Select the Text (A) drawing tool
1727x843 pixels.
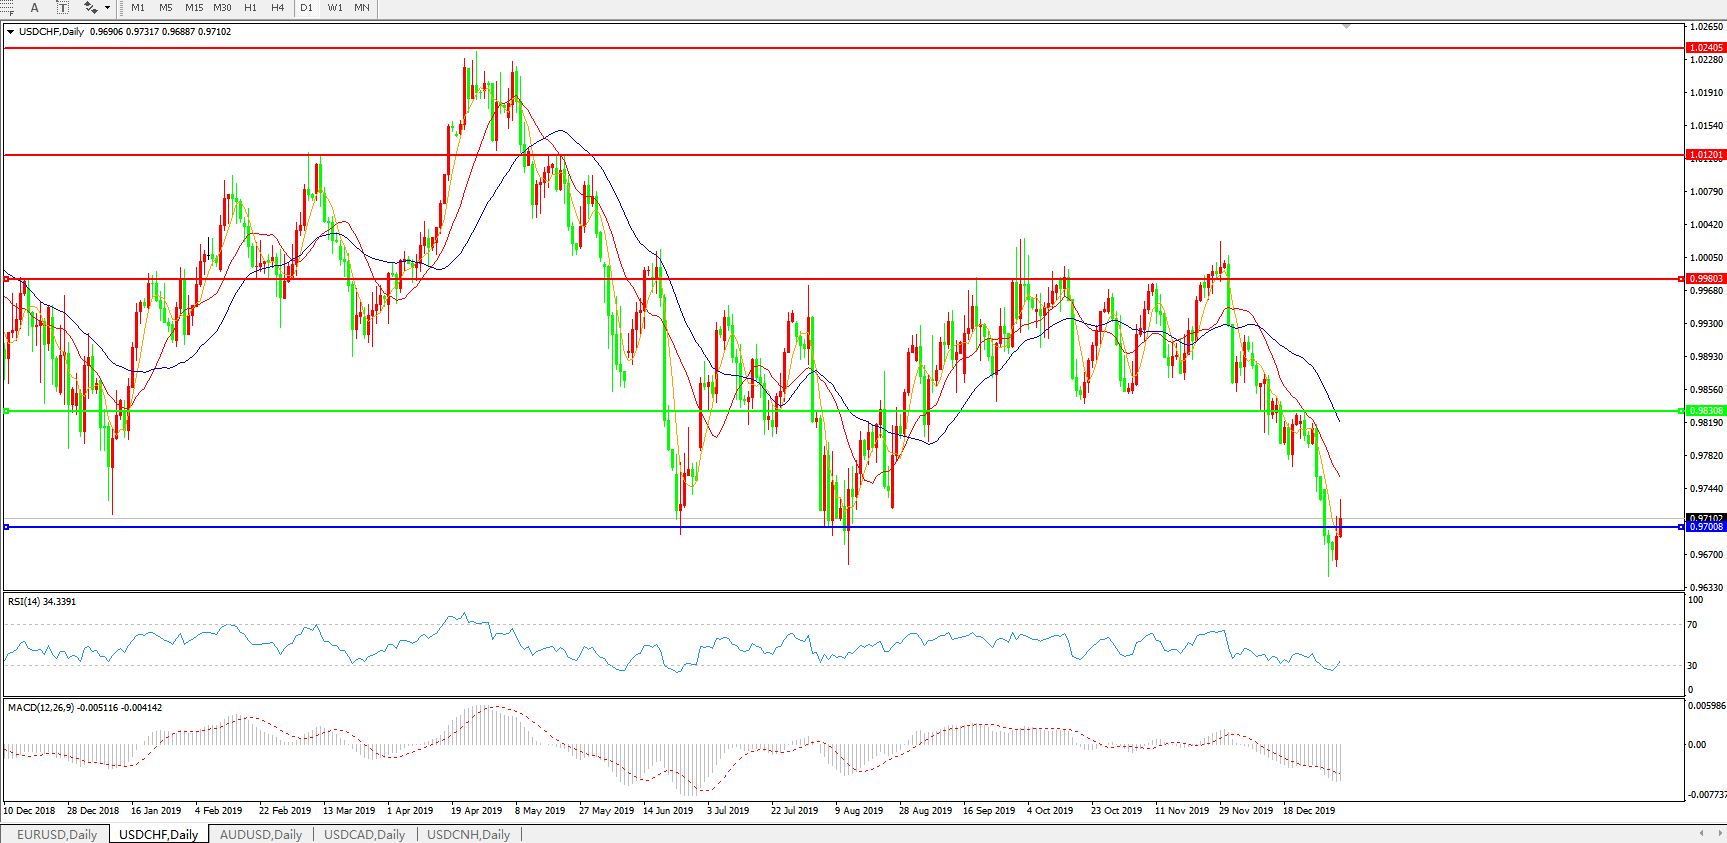point(34,8)
